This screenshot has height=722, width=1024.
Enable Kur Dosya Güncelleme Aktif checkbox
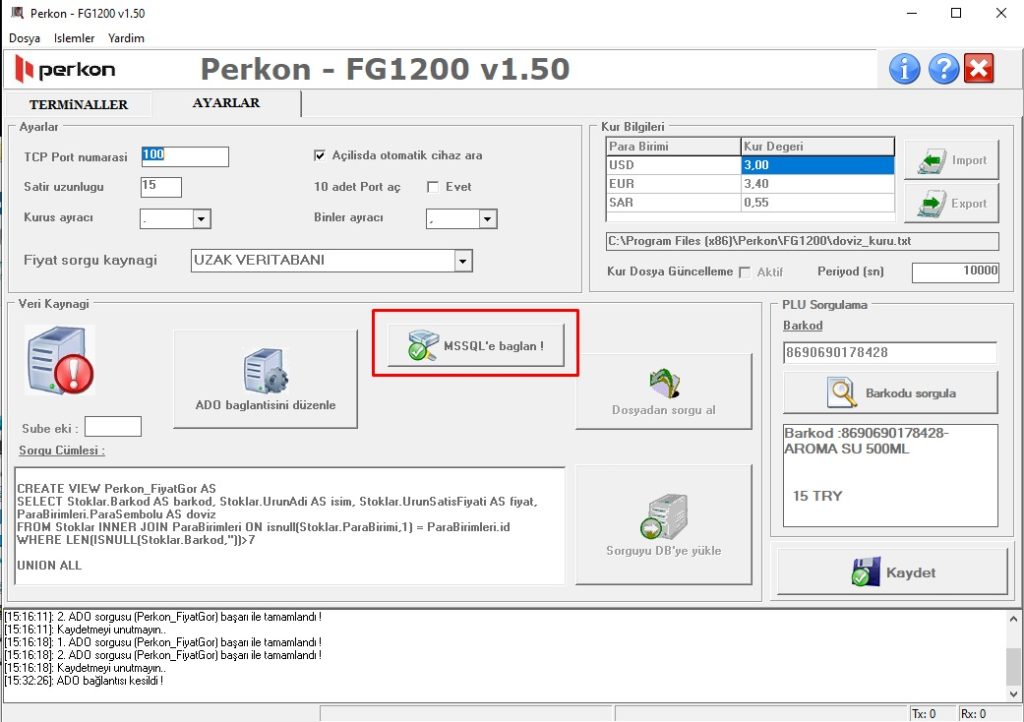tap(744, 272)
